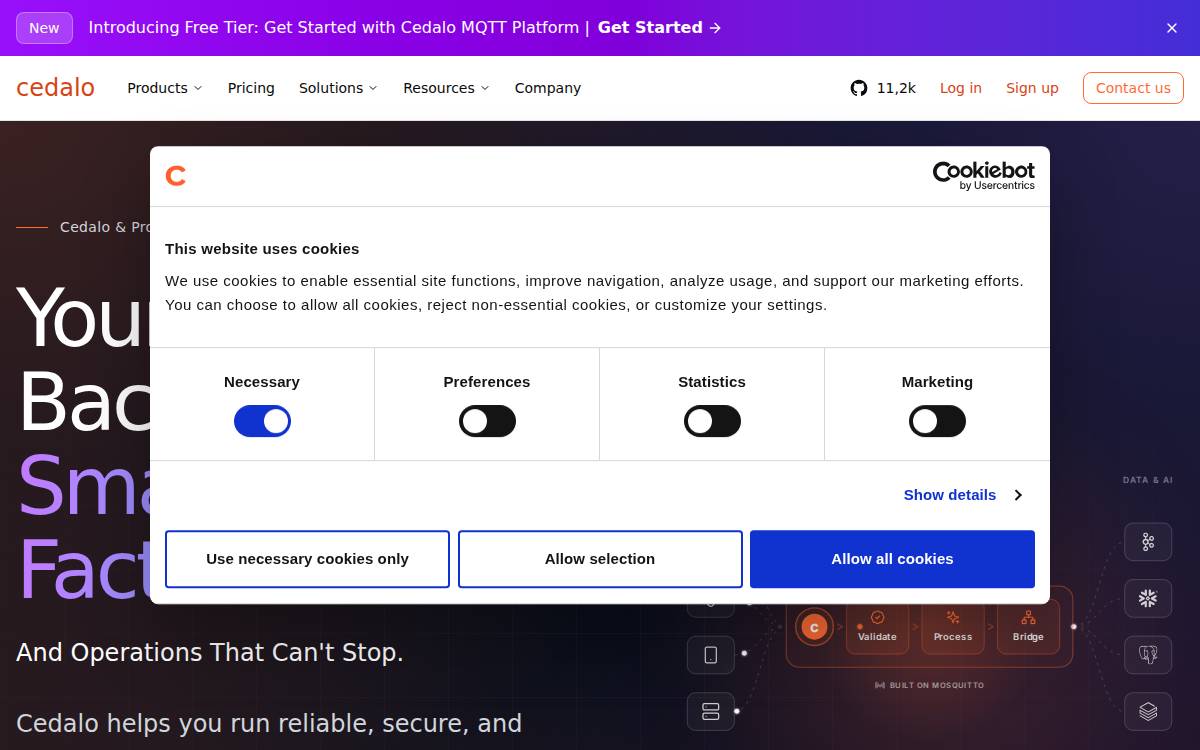The image size is (1200, 750).
Task: Click the New badge in the banner
Action: (x=44, y=28)
